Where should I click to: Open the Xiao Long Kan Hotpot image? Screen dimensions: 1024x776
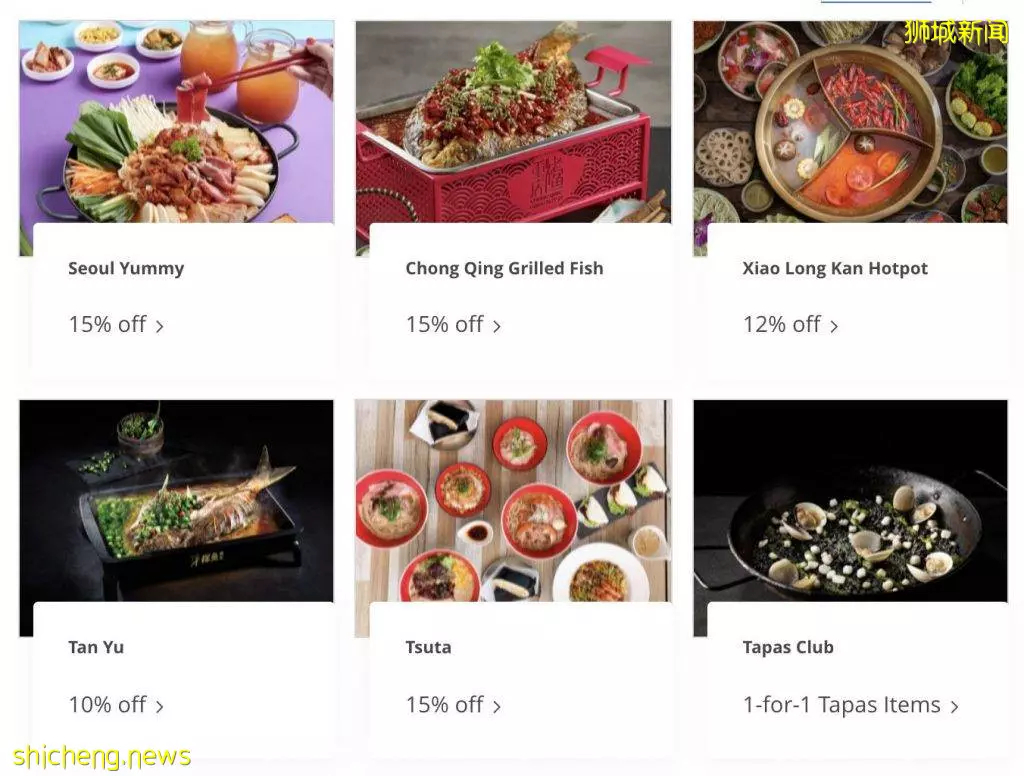point(850,122)
